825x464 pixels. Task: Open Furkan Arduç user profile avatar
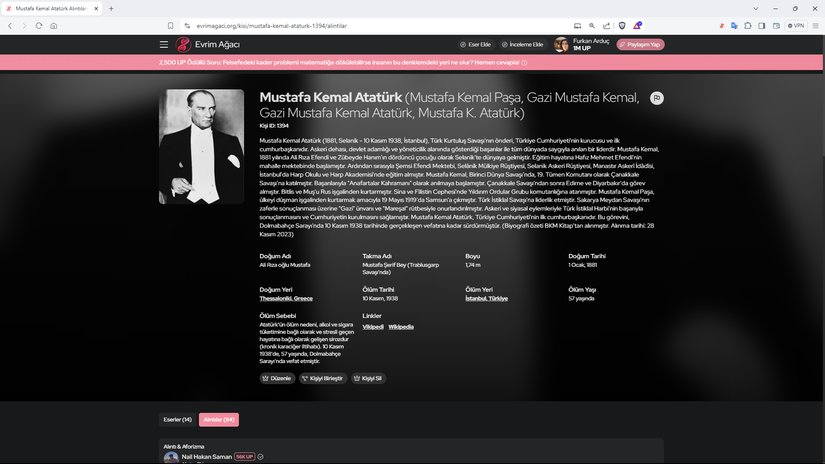(562, 44)
